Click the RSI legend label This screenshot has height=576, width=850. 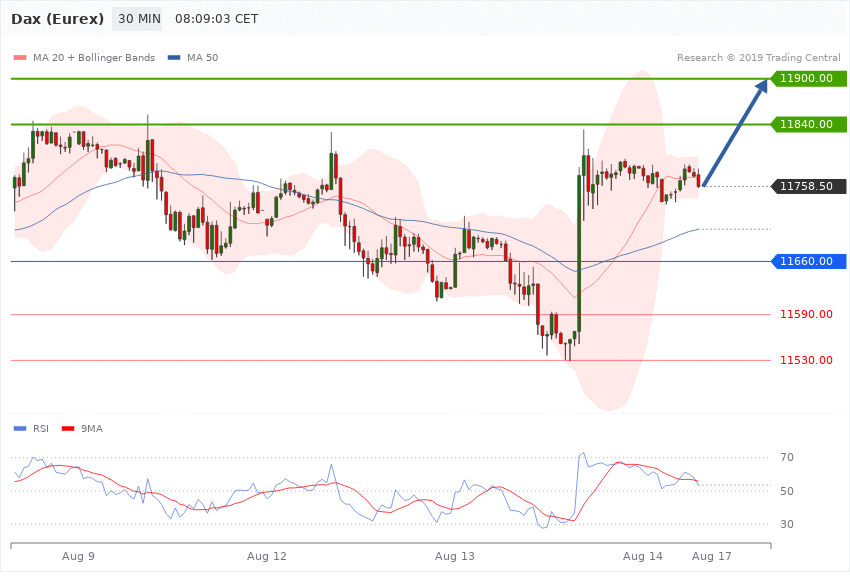(41, 429)
